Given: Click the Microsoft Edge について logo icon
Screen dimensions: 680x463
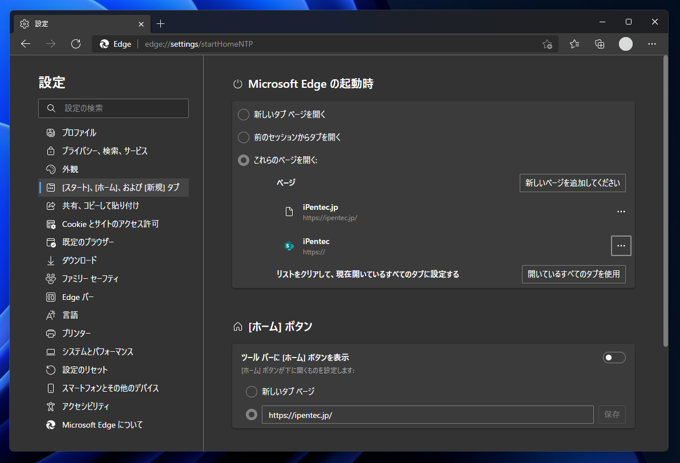Looking at the screenshot, I should click(x=51, y=425).
